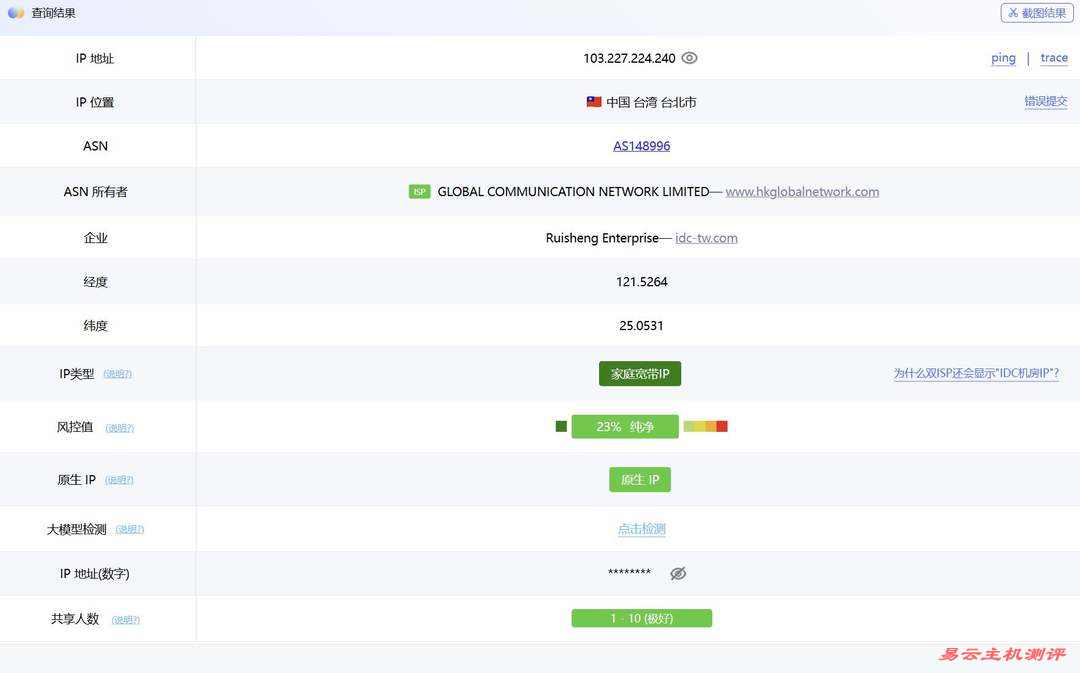Open the trace link
This screenshot has height=673, width=1080.
click(1054, 58)
